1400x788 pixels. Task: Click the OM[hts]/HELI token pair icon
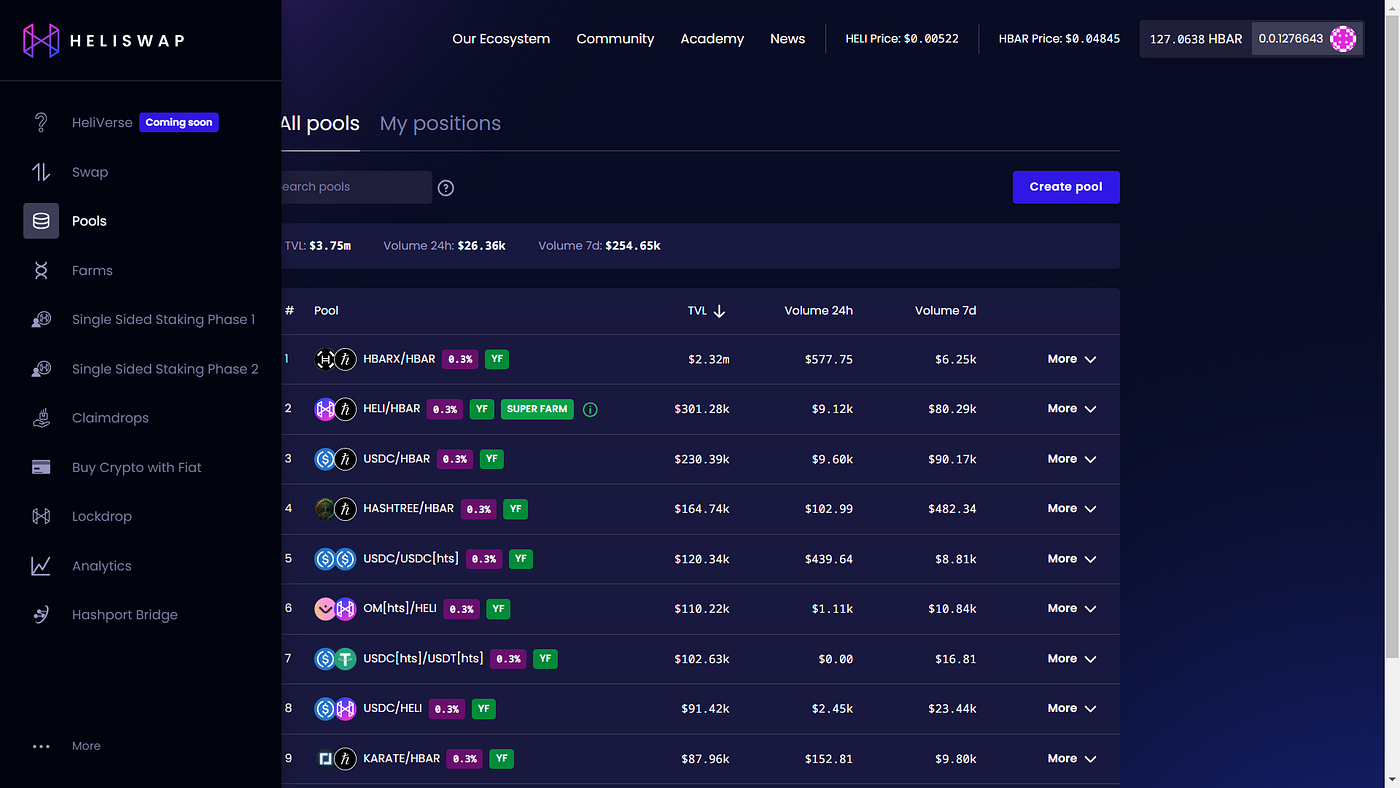[x=335, y=608]
